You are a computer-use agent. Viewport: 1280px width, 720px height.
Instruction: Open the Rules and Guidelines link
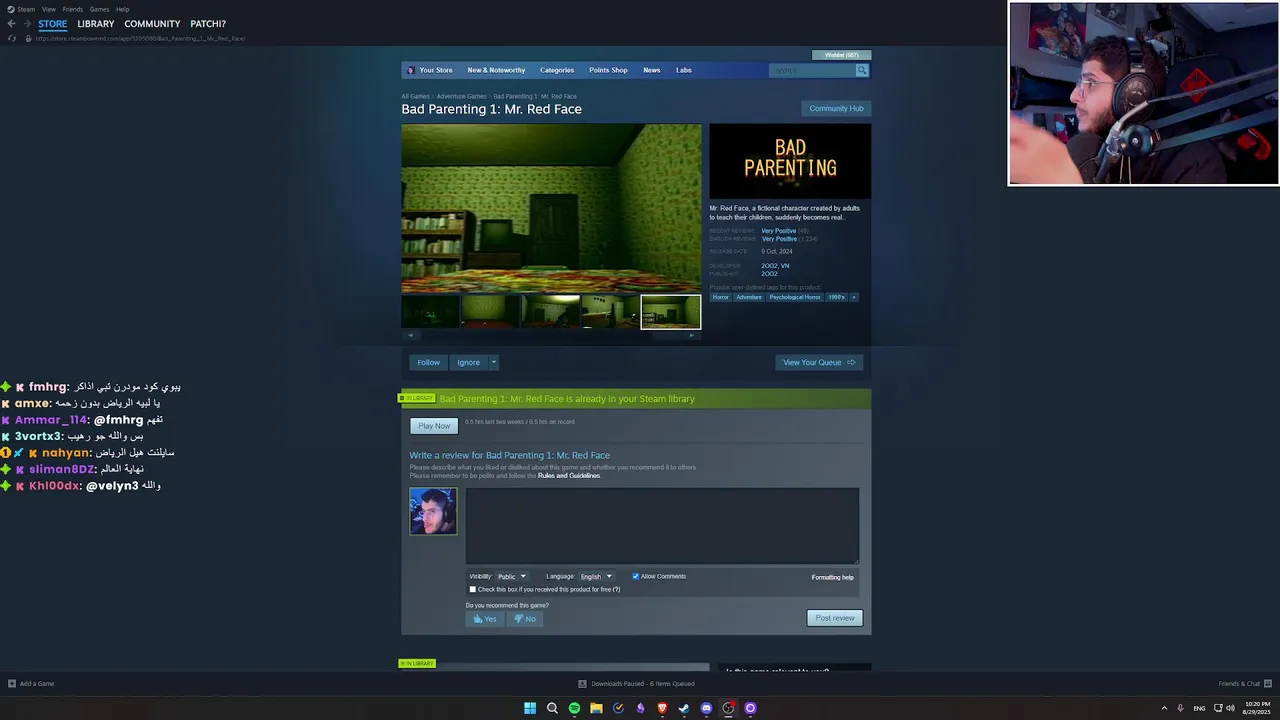(569, 476)
